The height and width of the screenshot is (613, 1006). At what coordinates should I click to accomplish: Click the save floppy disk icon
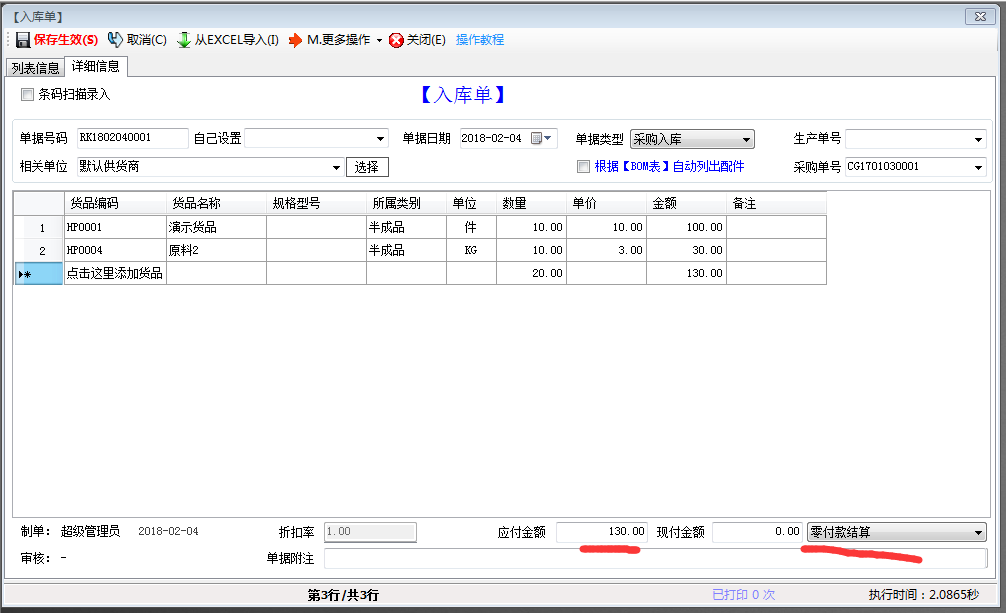coord(22,40)
